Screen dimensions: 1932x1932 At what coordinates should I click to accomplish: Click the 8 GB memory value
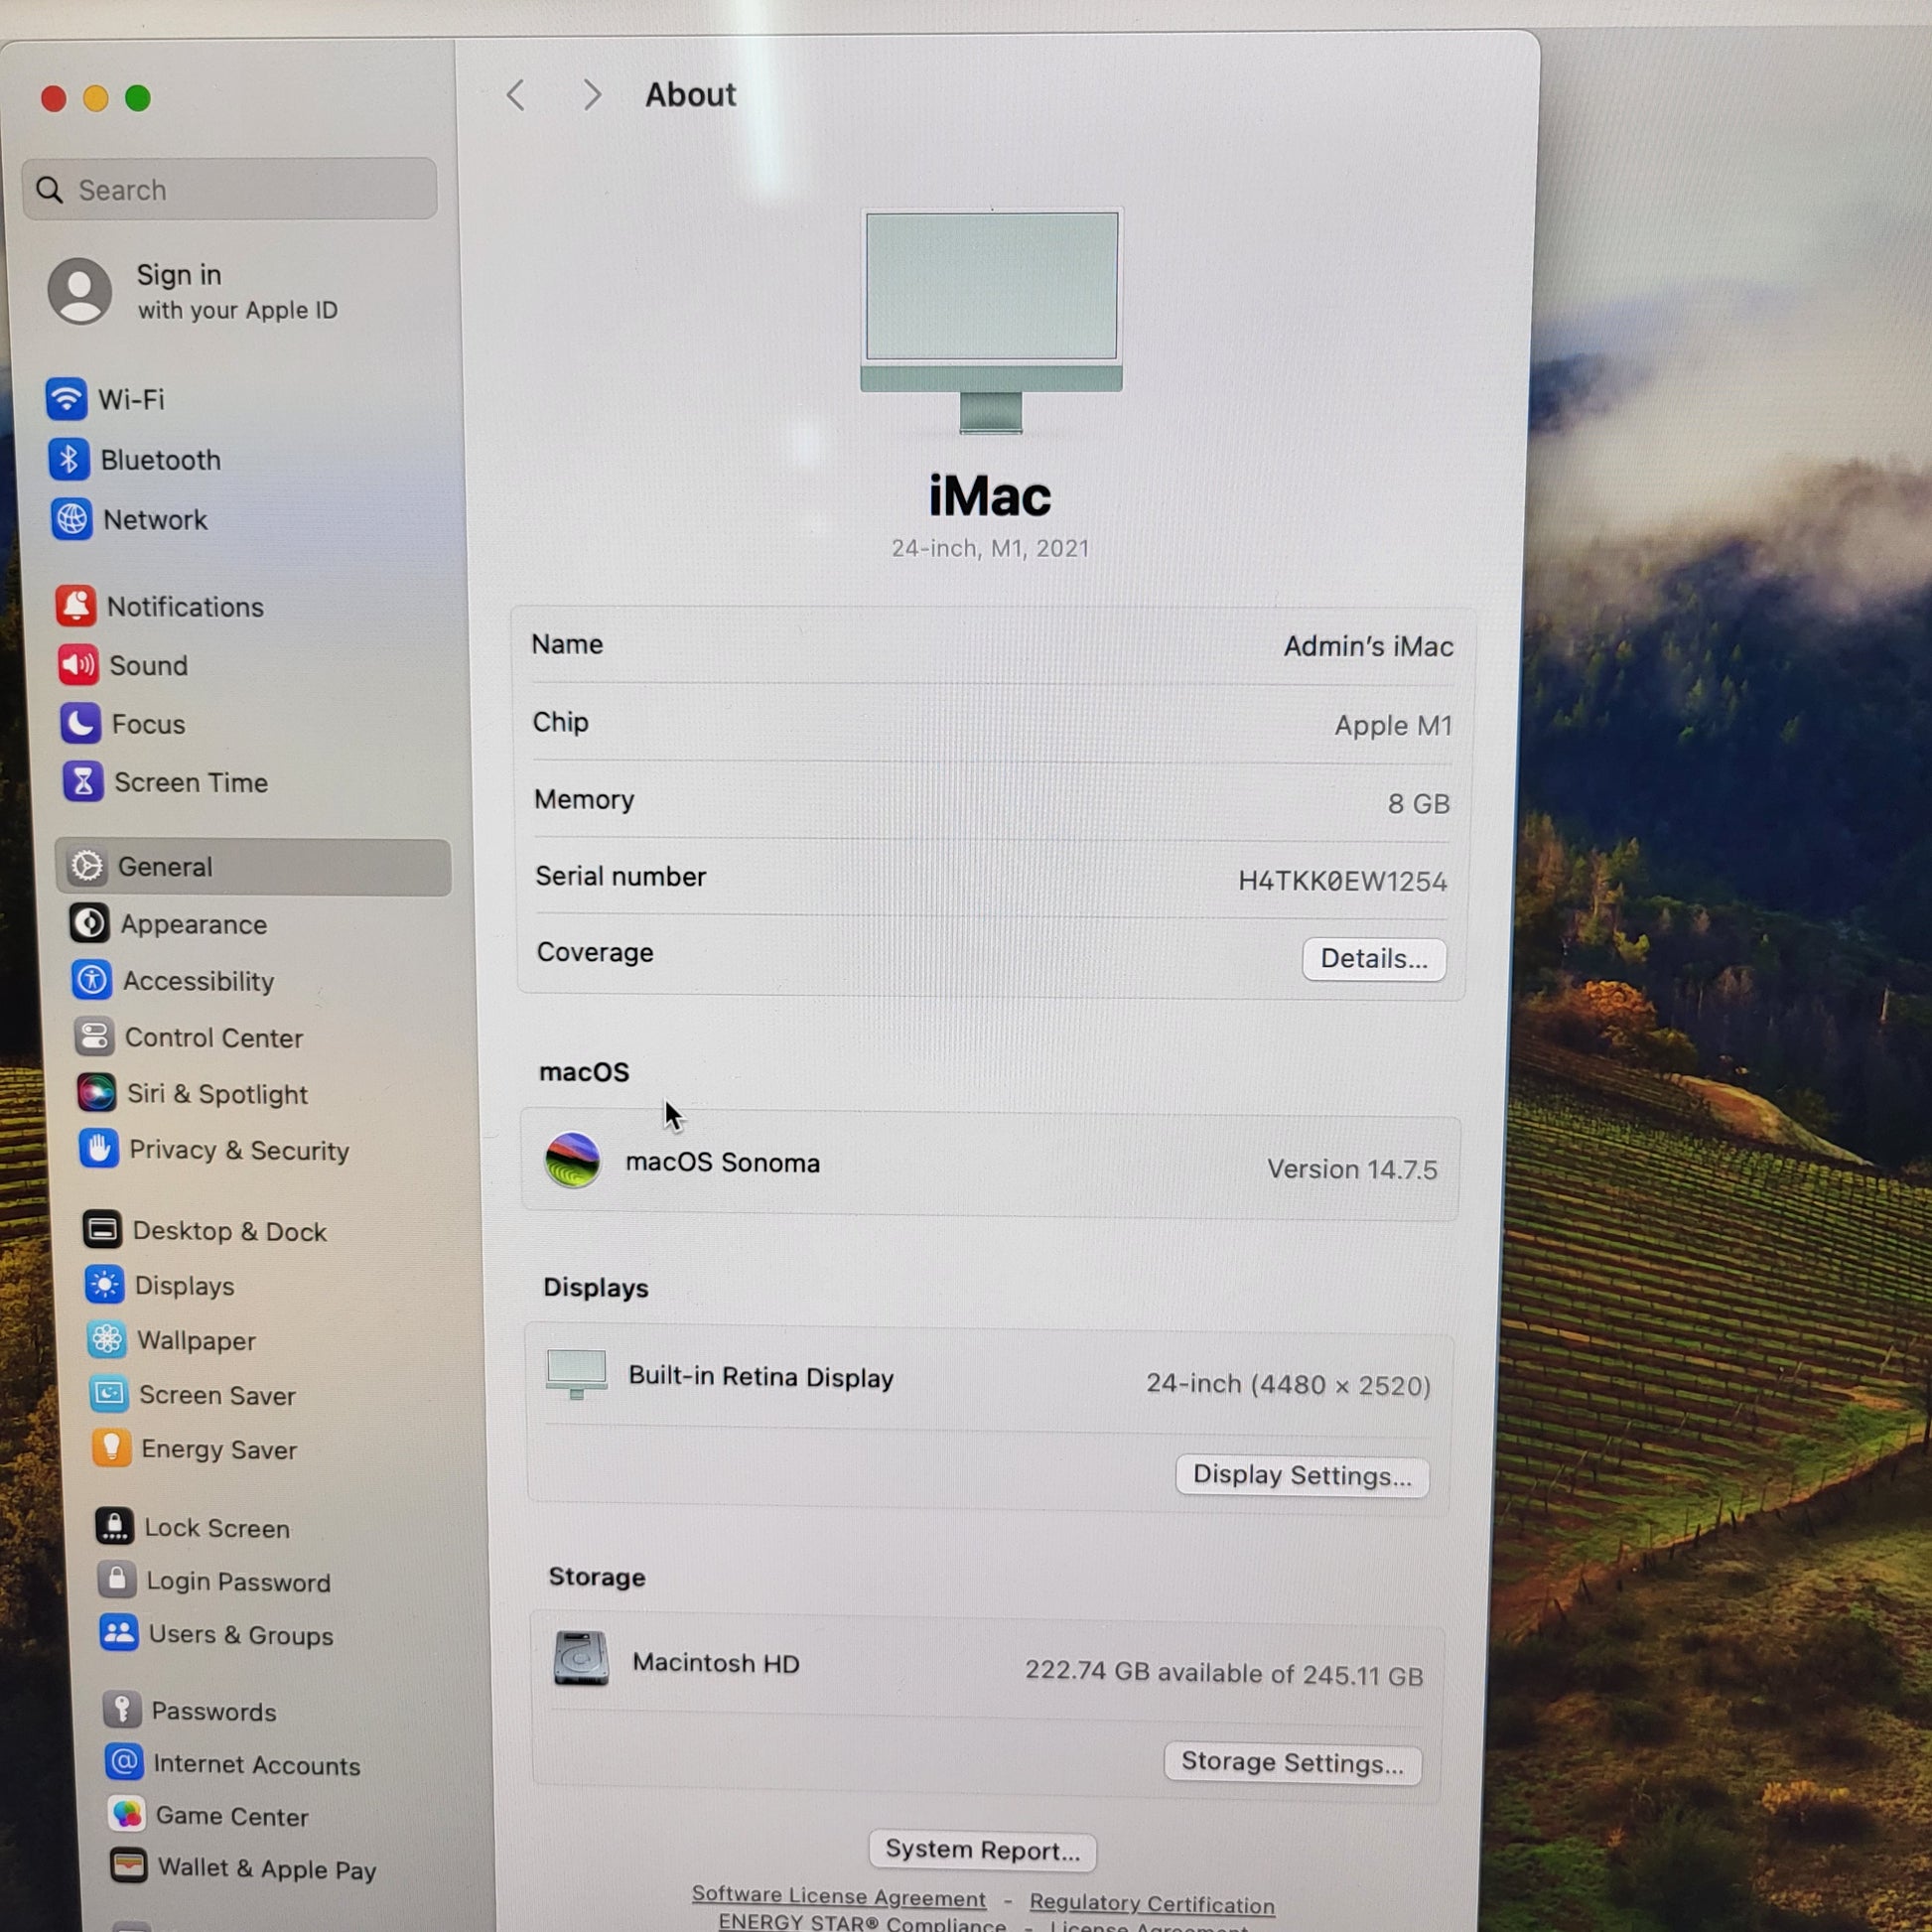(x=1418, y=803)
